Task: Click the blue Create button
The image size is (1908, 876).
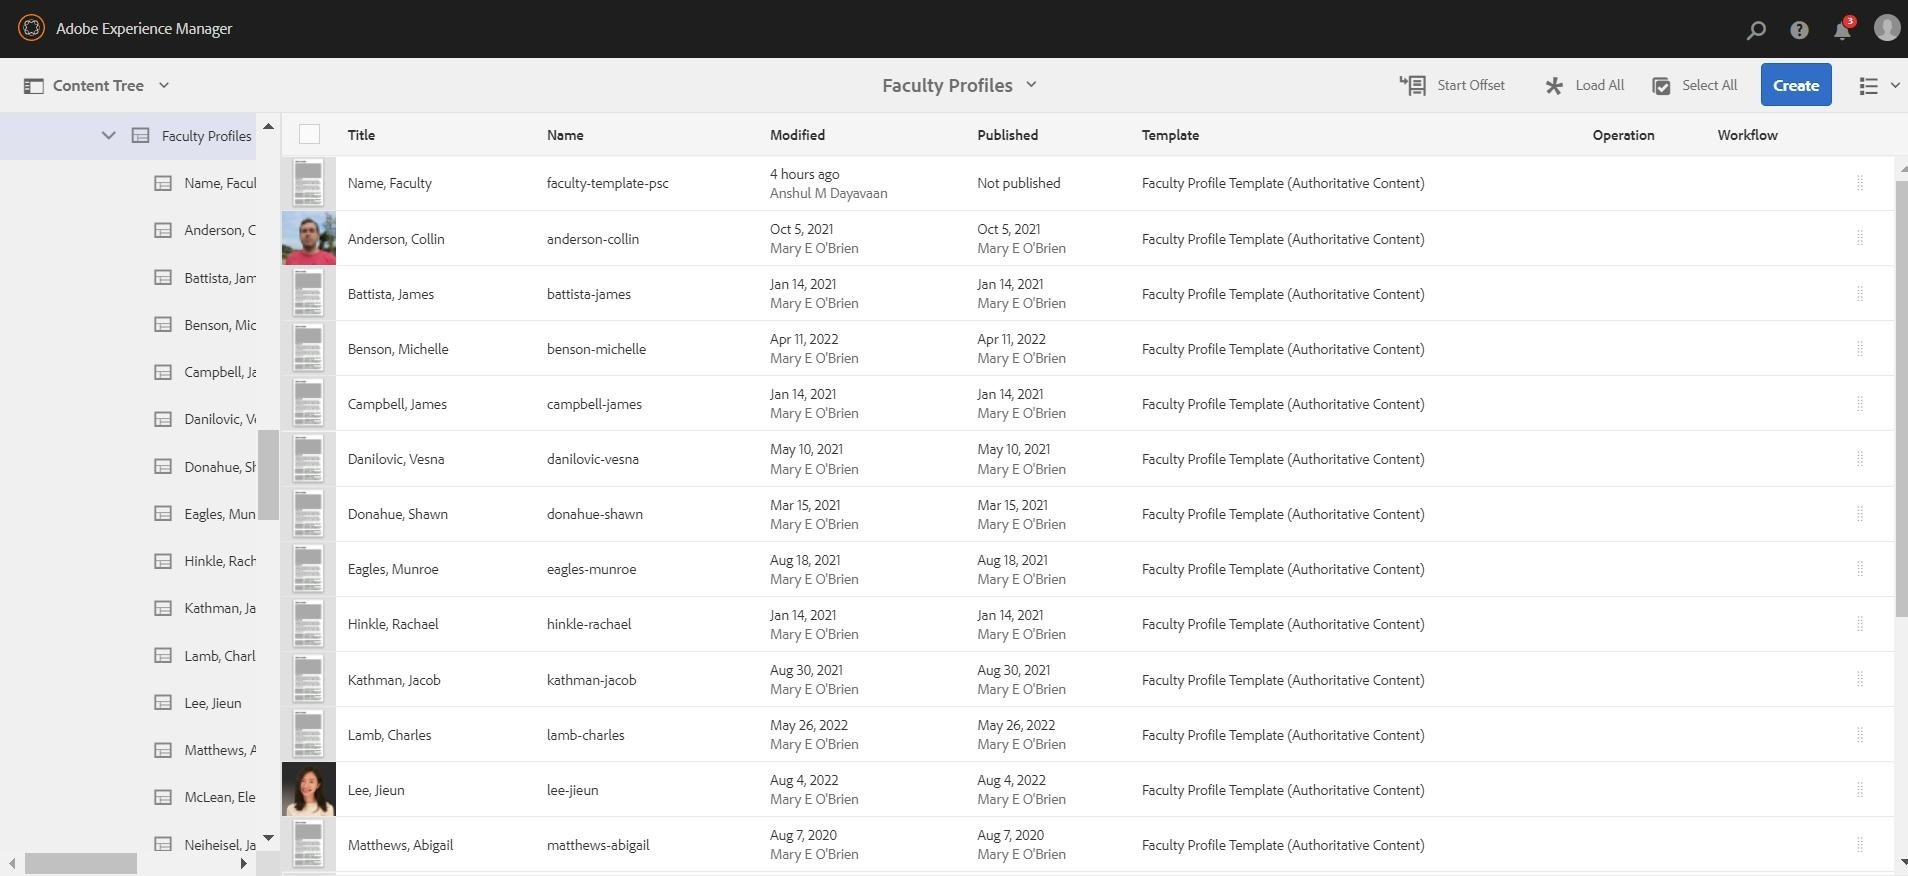Action: (x=1795, y=86)
